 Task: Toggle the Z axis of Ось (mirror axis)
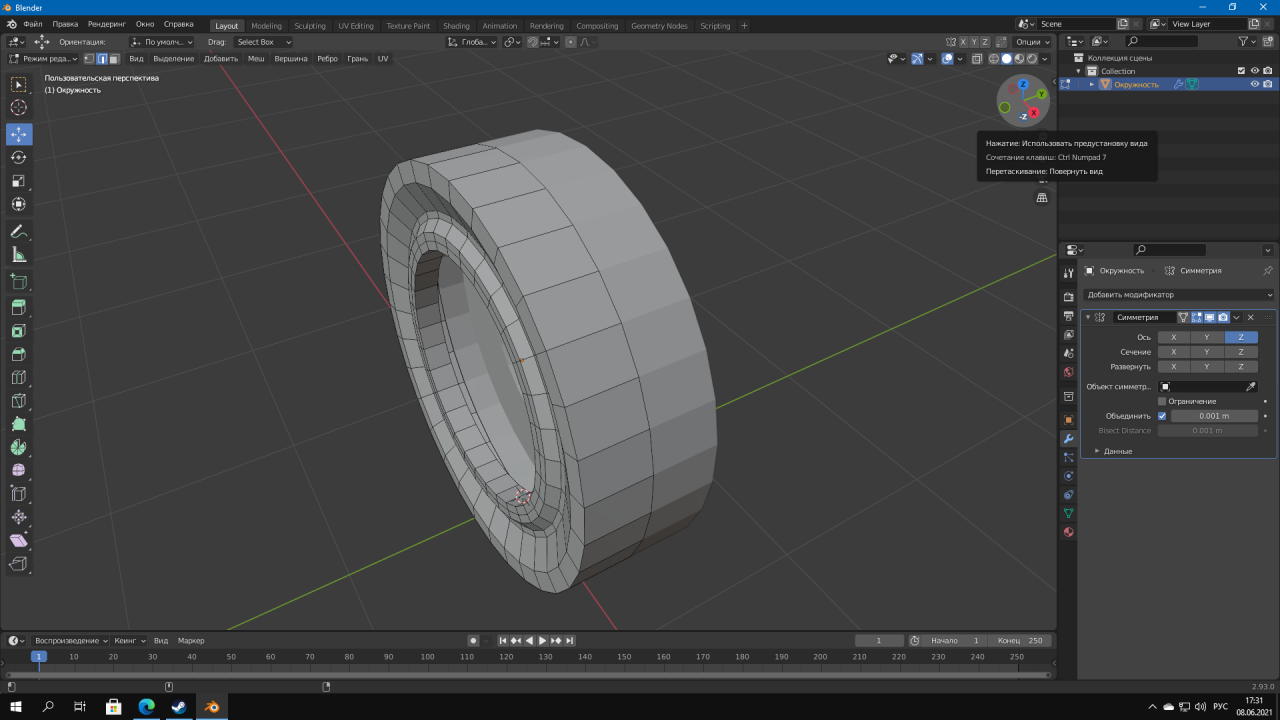[x=1241, y=337]
